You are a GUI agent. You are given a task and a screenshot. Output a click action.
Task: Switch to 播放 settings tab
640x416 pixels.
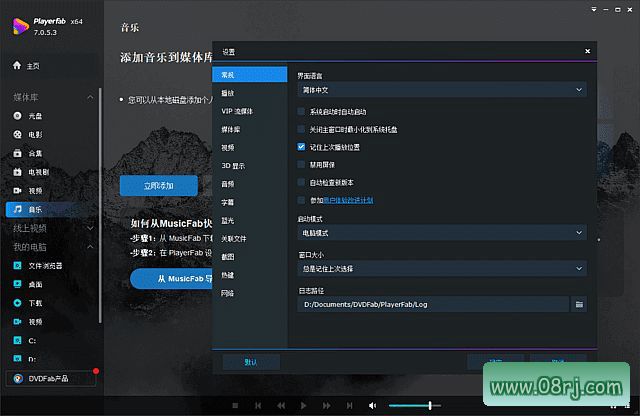[250, 93]
